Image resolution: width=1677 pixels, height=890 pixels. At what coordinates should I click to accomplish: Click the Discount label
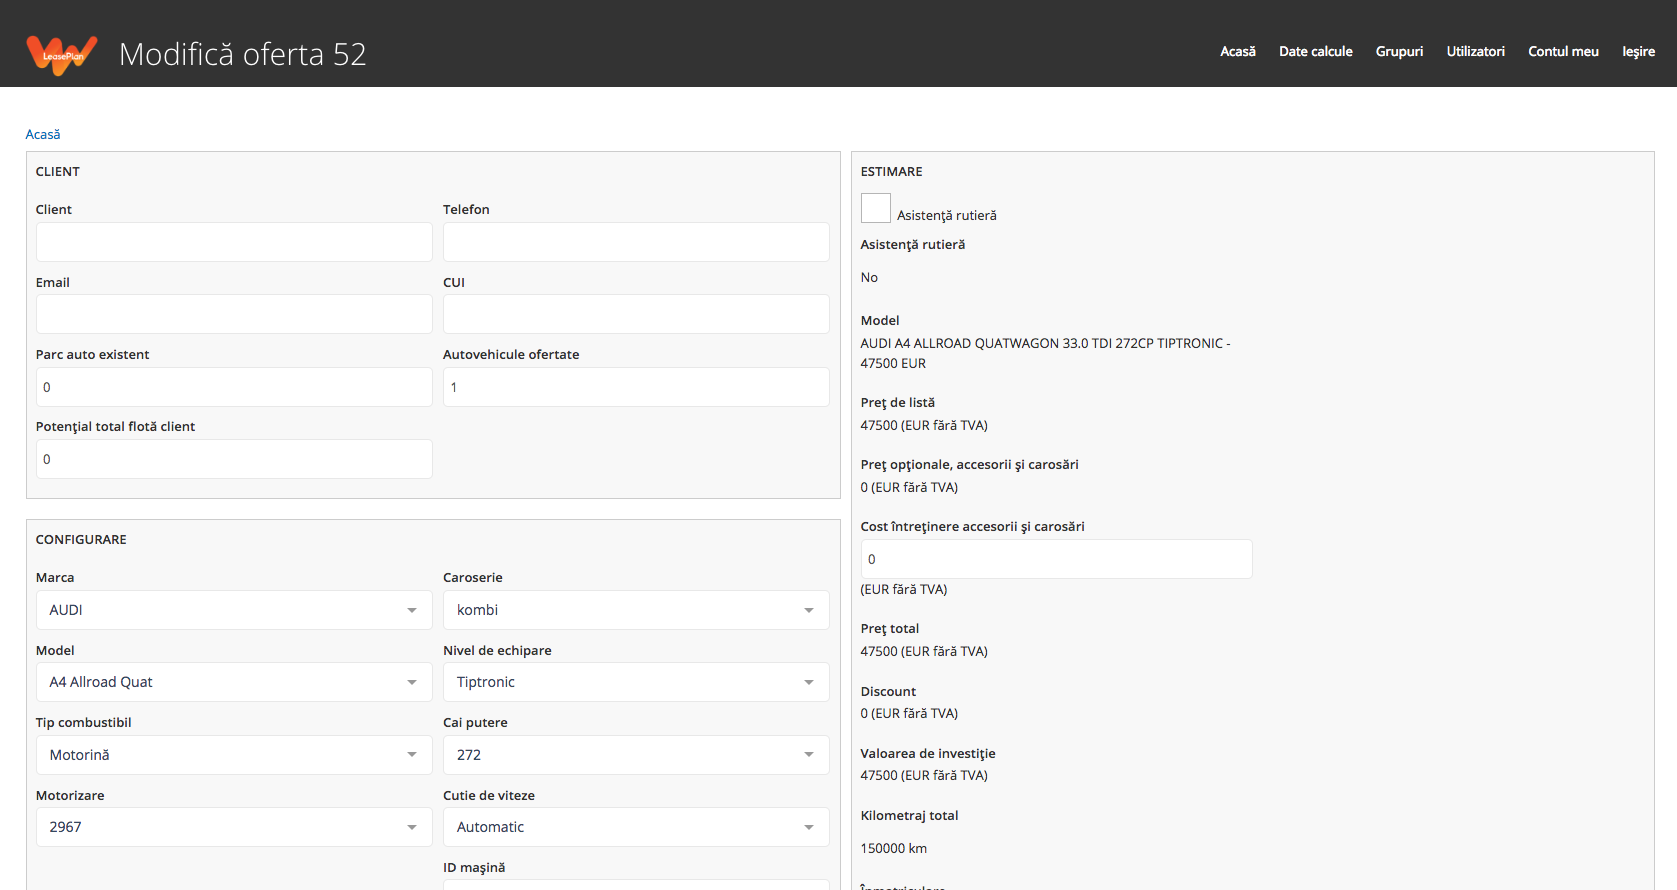click(888, 691)
